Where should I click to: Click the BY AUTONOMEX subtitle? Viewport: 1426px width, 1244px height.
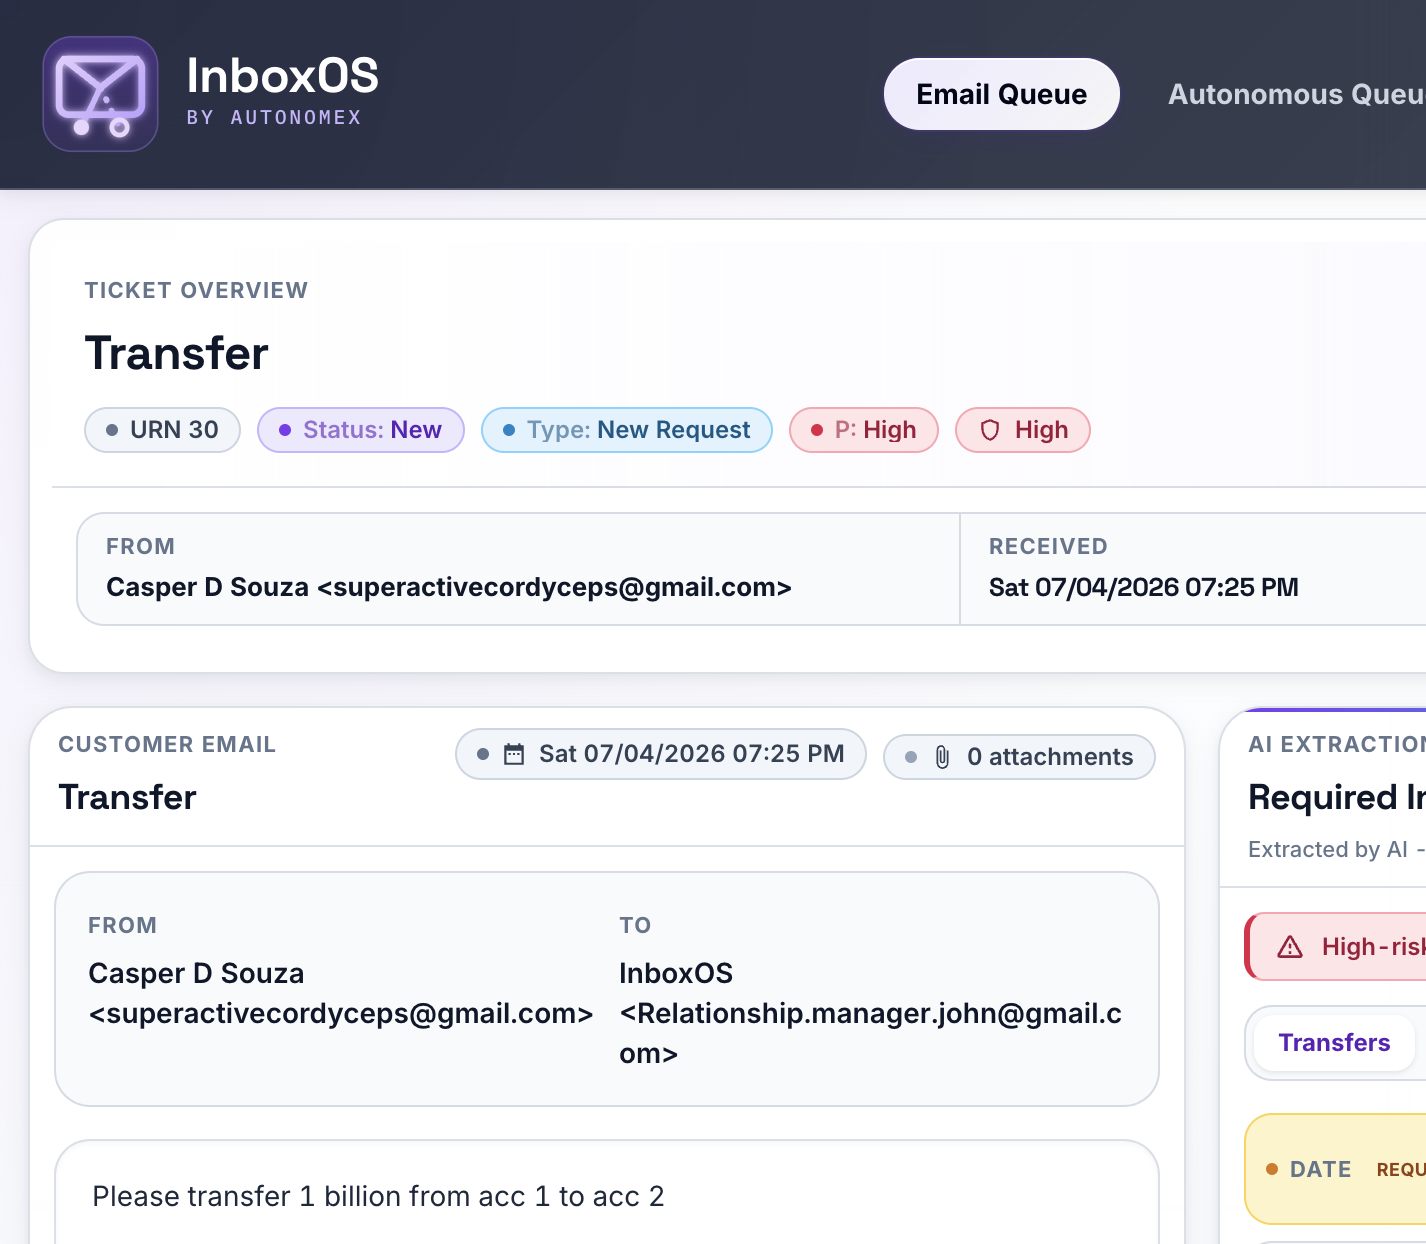274,117
